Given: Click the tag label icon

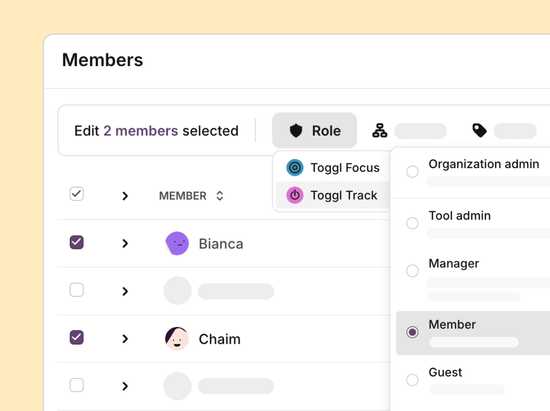Looking at the screenshot, I should [x=479, y=130].
